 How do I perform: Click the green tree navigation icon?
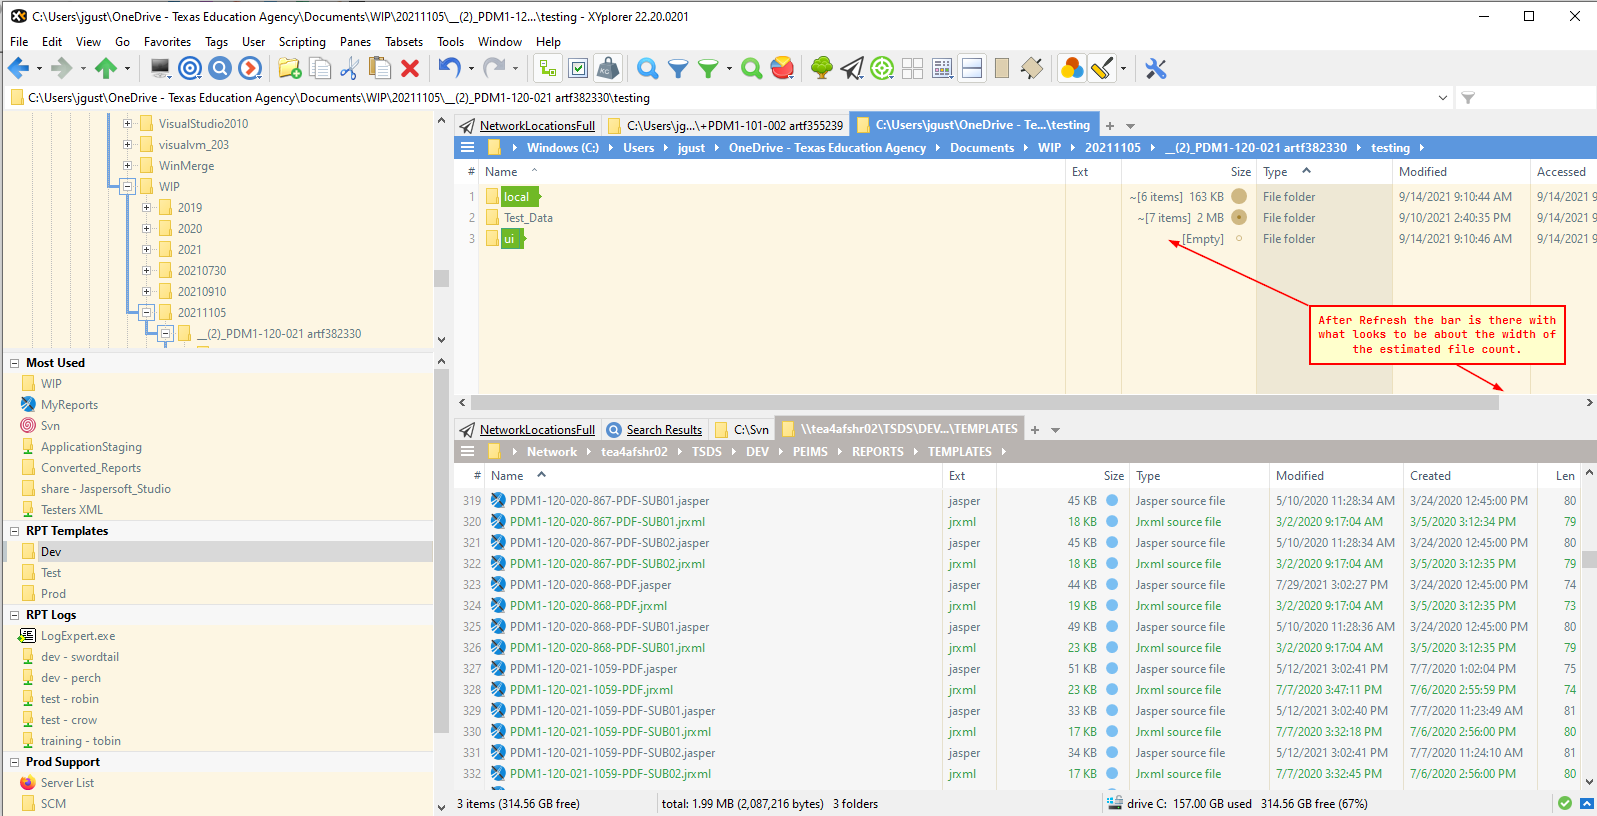tap(821, 68)
